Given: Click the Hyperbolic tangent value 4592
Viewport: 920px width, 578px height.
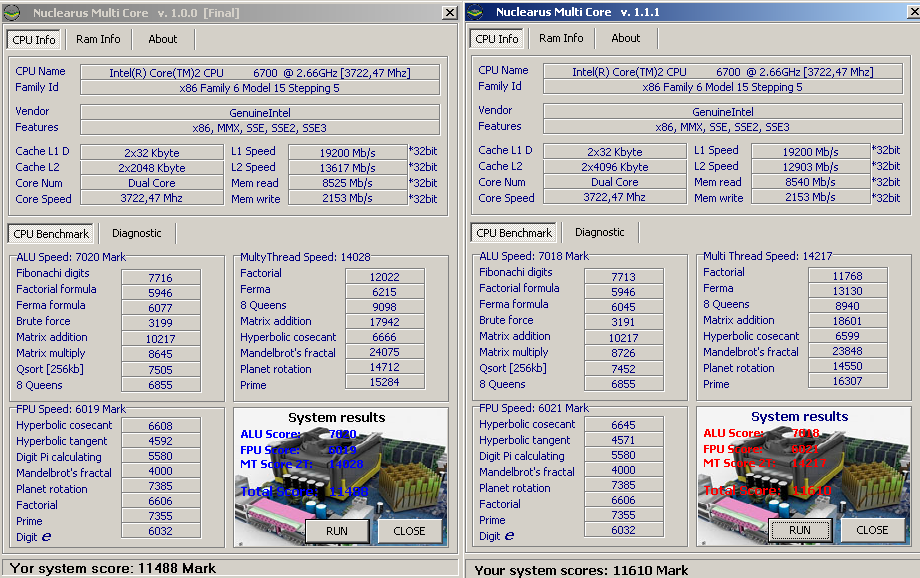Looking at the screenshot, I should pos(161,441).
